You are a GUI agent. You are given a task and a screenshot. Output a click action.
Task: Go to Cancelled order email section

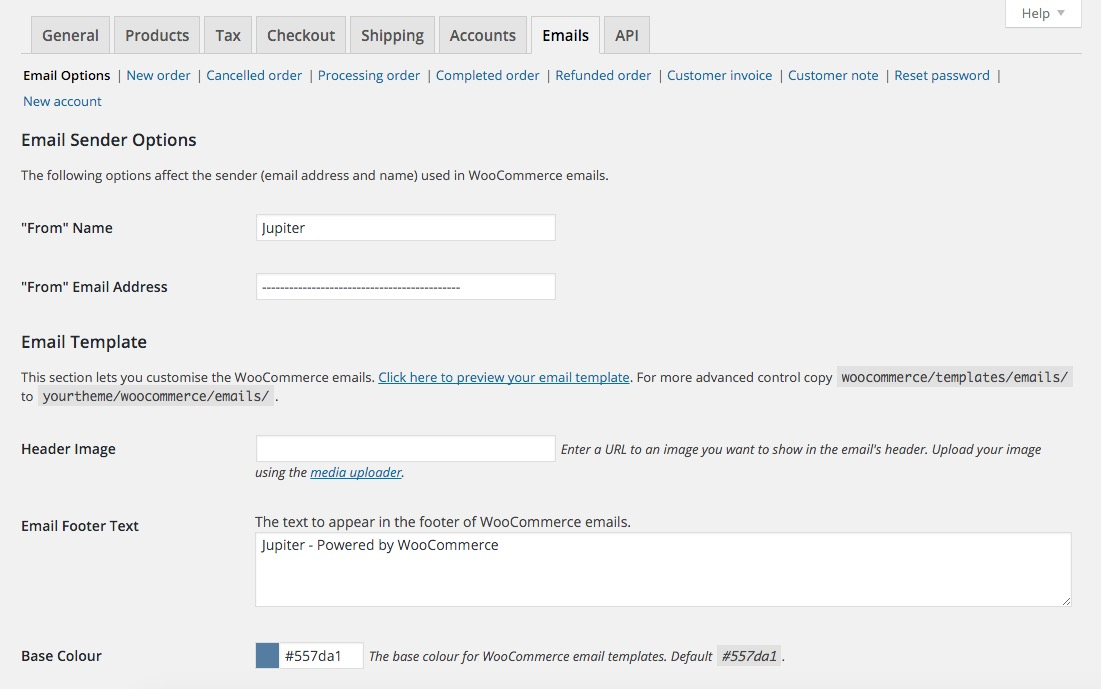(254, 75)
